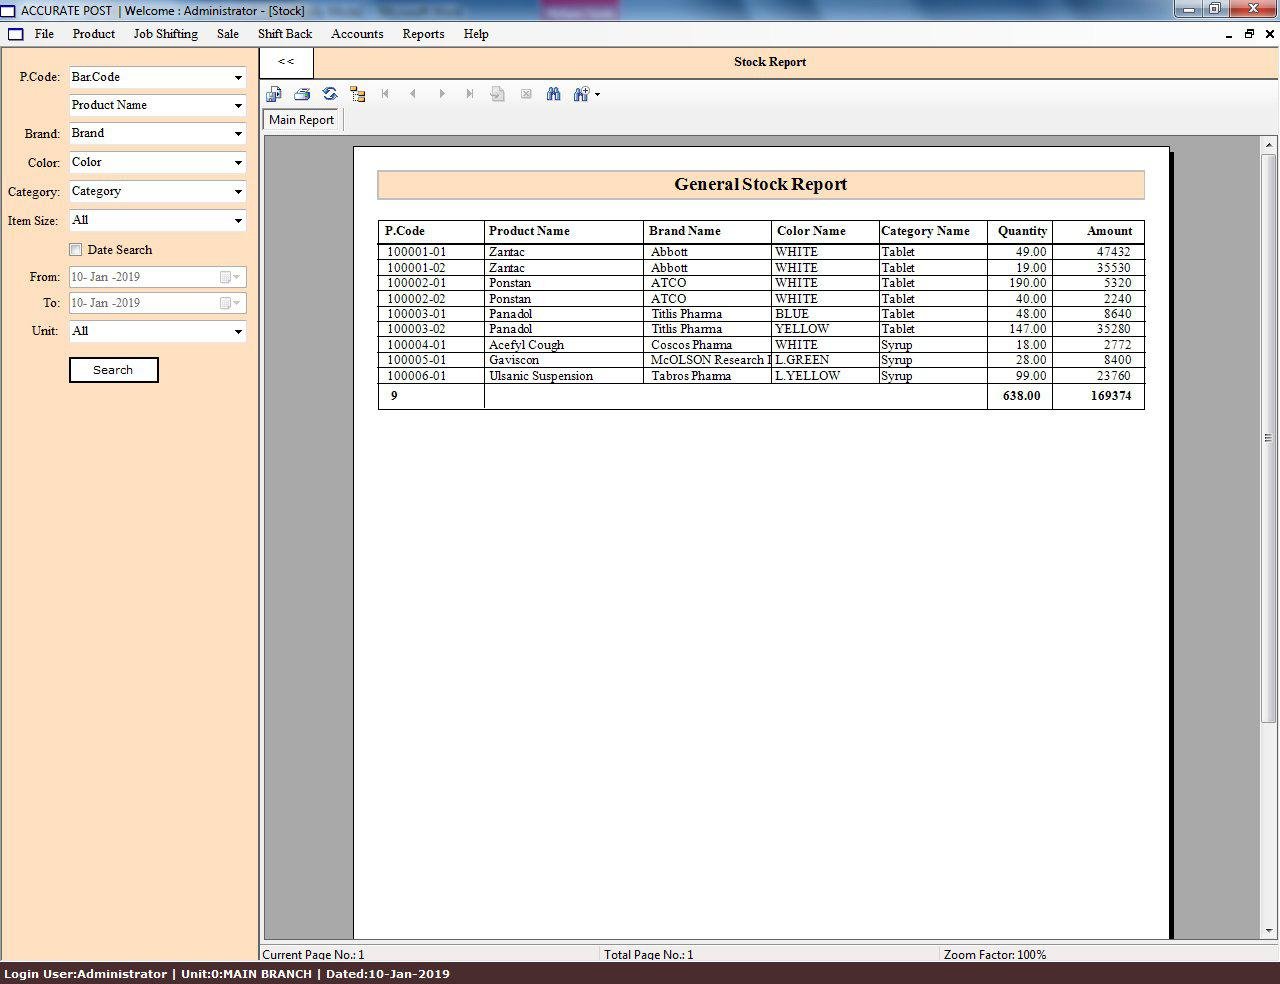
Task: Collapse the filter panel with << button
Action: [286, 62]
